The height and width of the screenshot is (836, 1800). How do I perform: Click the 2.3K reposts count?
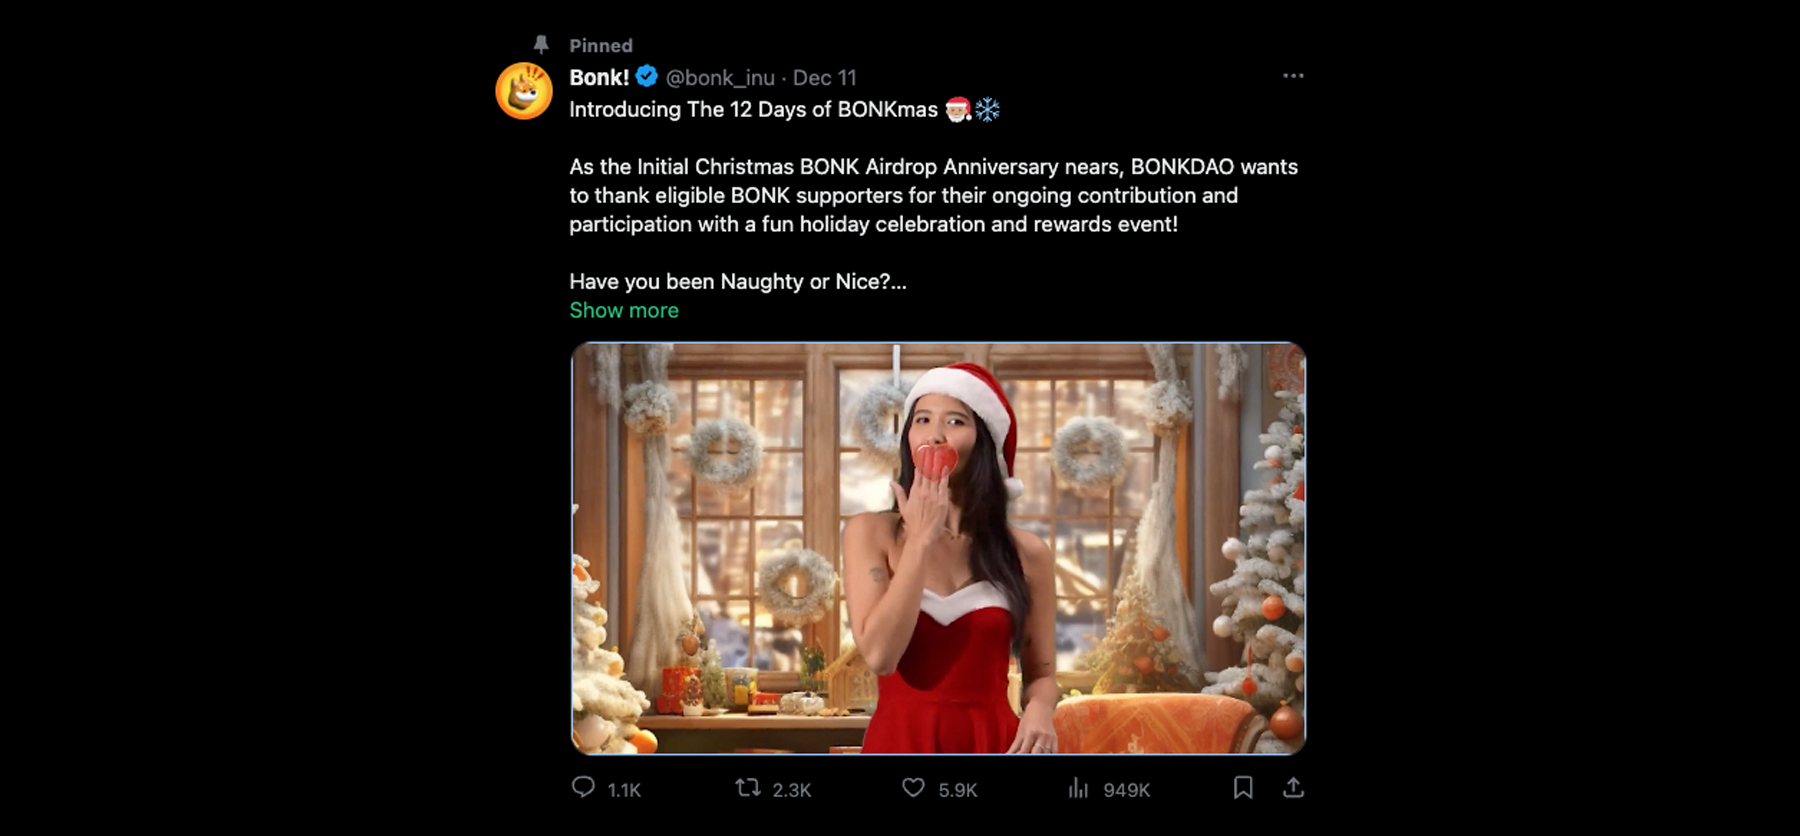click(x=792, y=790)
